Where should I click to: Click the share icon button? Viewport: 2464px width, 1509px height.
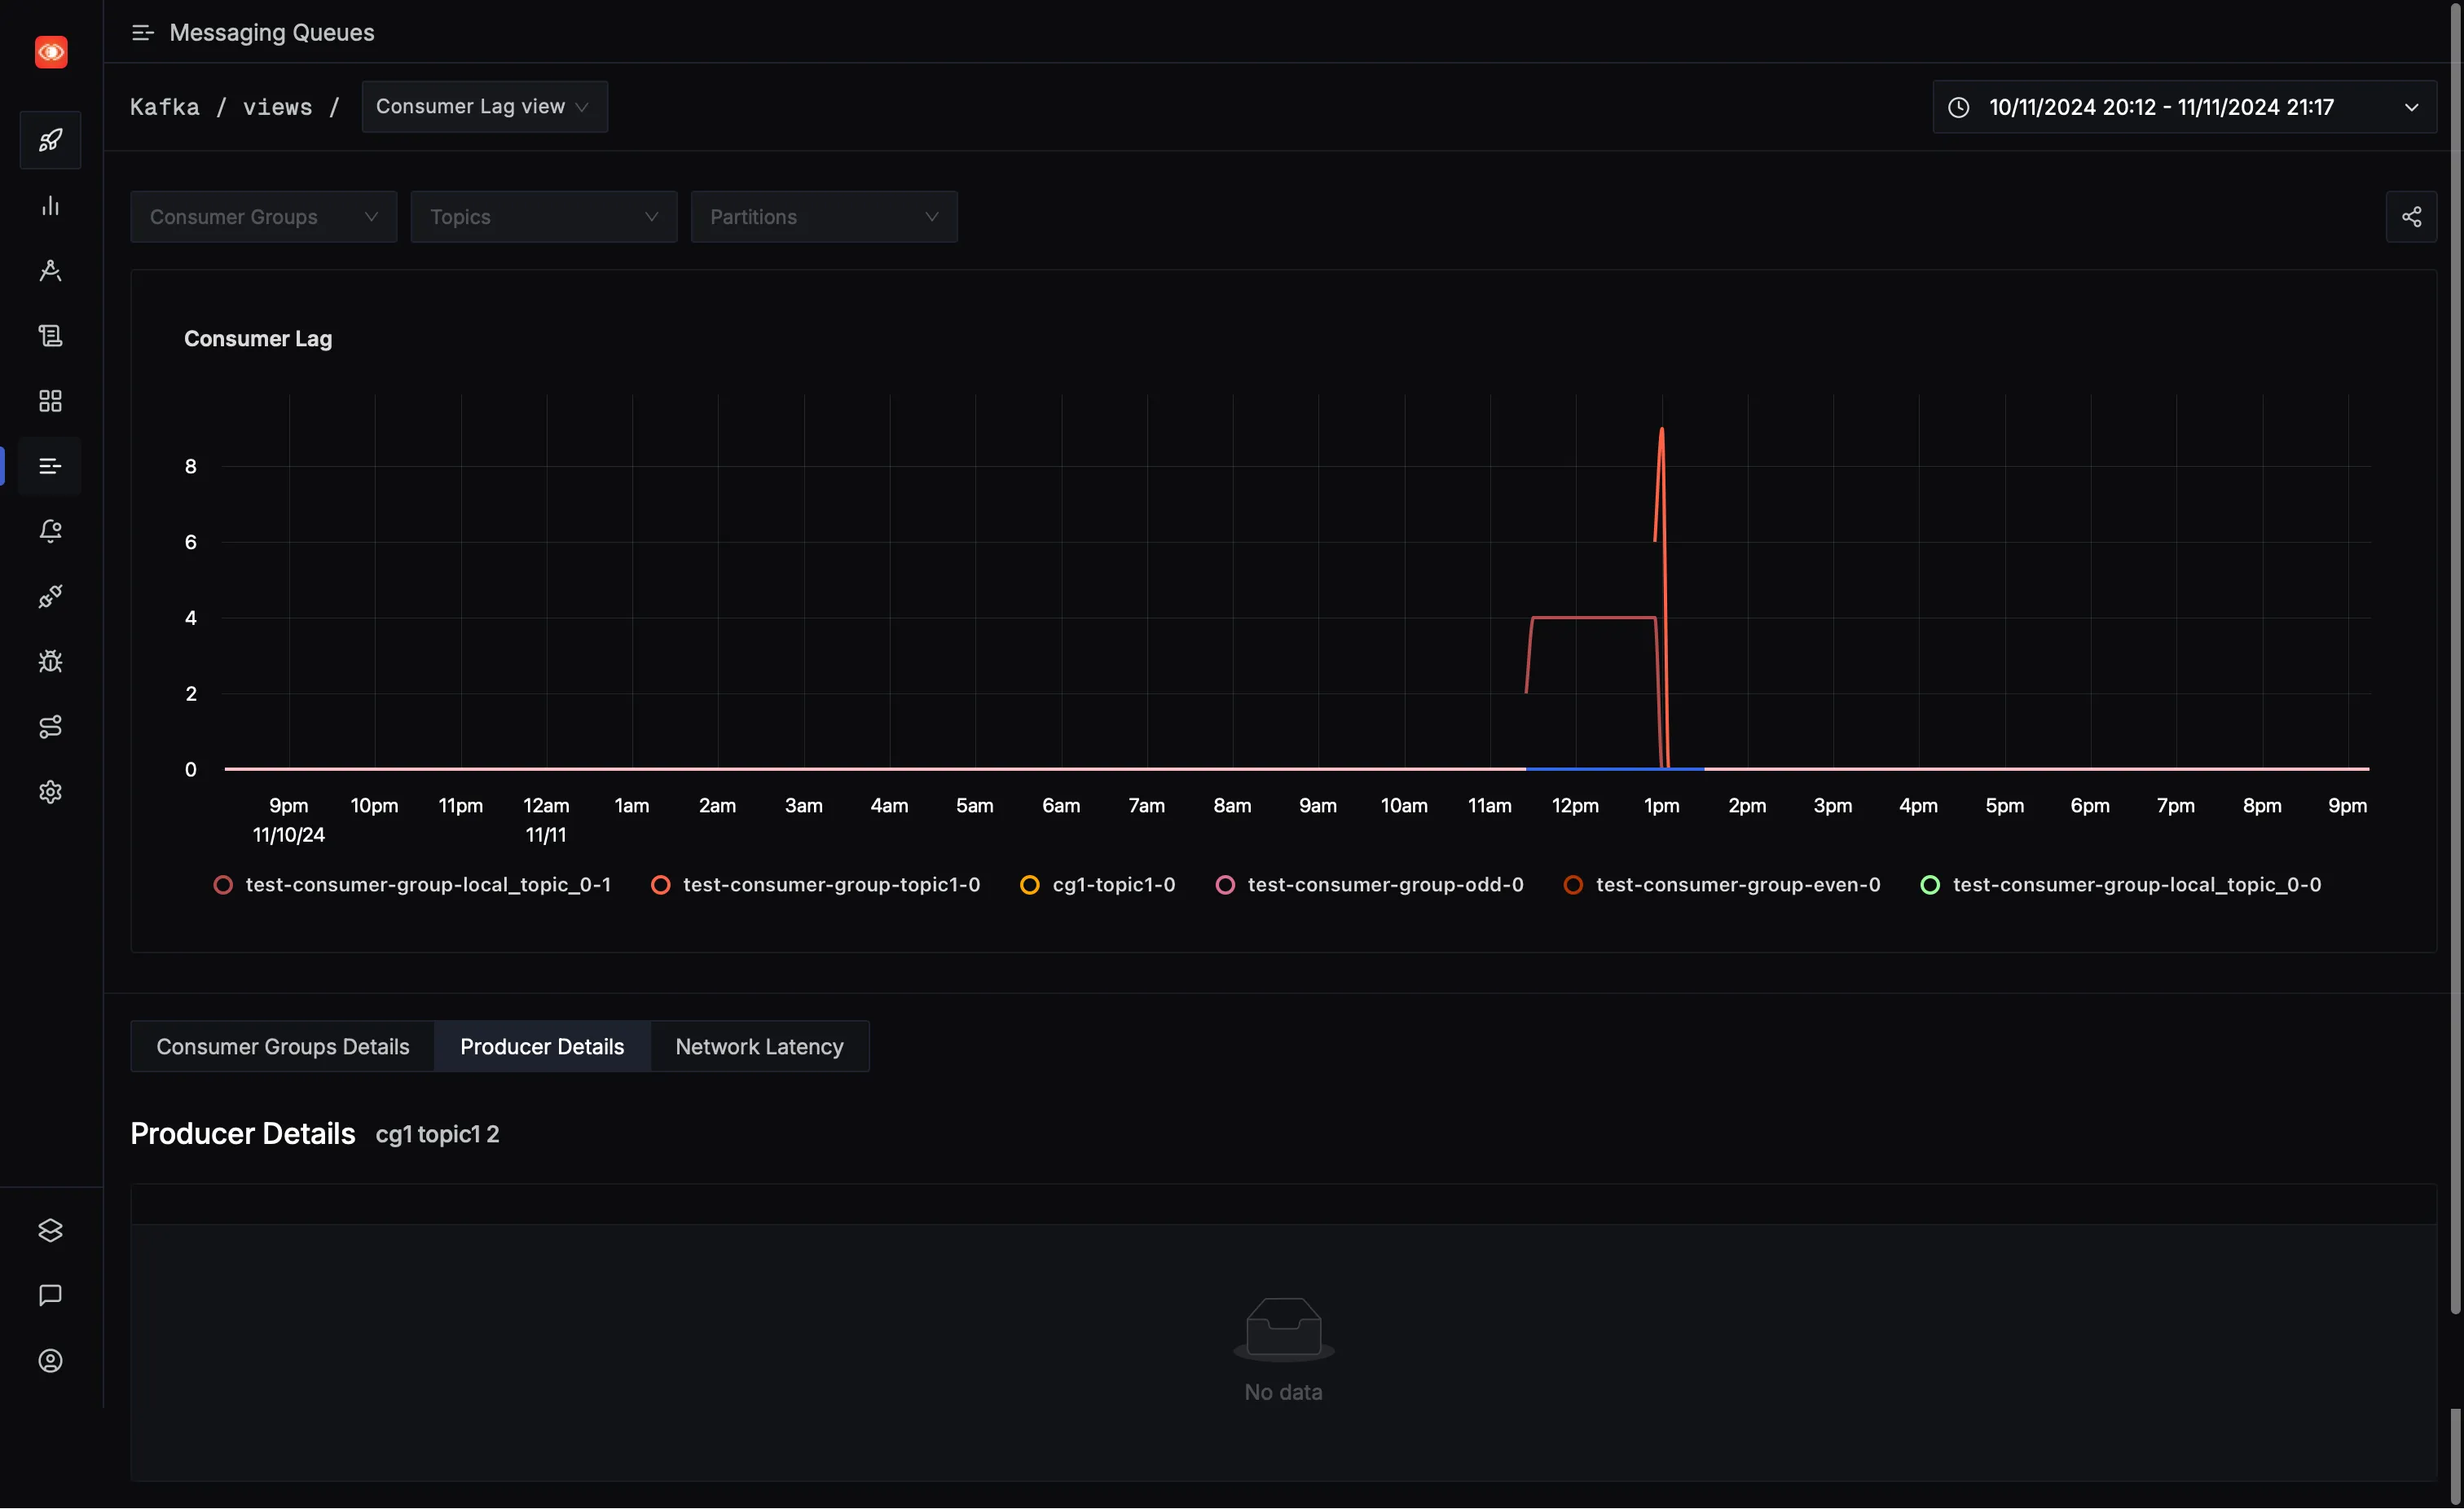[2411, 217]
